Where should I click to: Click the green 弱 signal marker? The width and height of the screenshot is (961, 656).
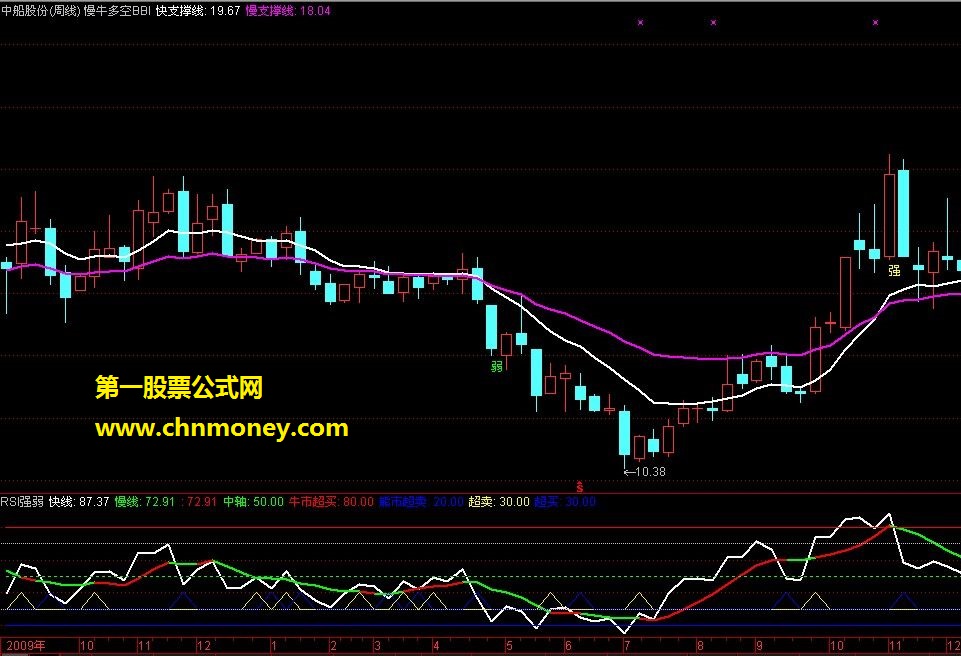497,366
